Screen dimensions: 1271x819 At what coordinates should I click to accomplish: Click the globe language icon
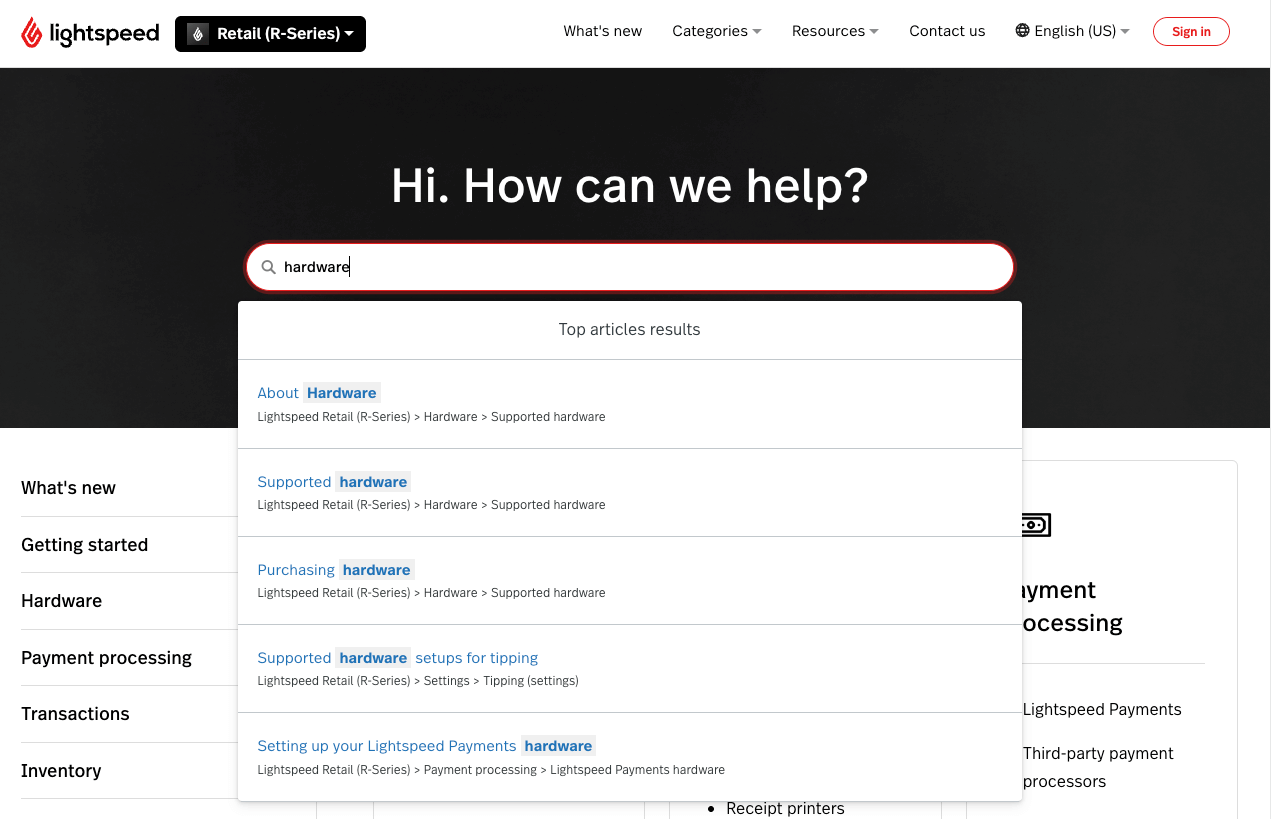[x=1022, y=31]
